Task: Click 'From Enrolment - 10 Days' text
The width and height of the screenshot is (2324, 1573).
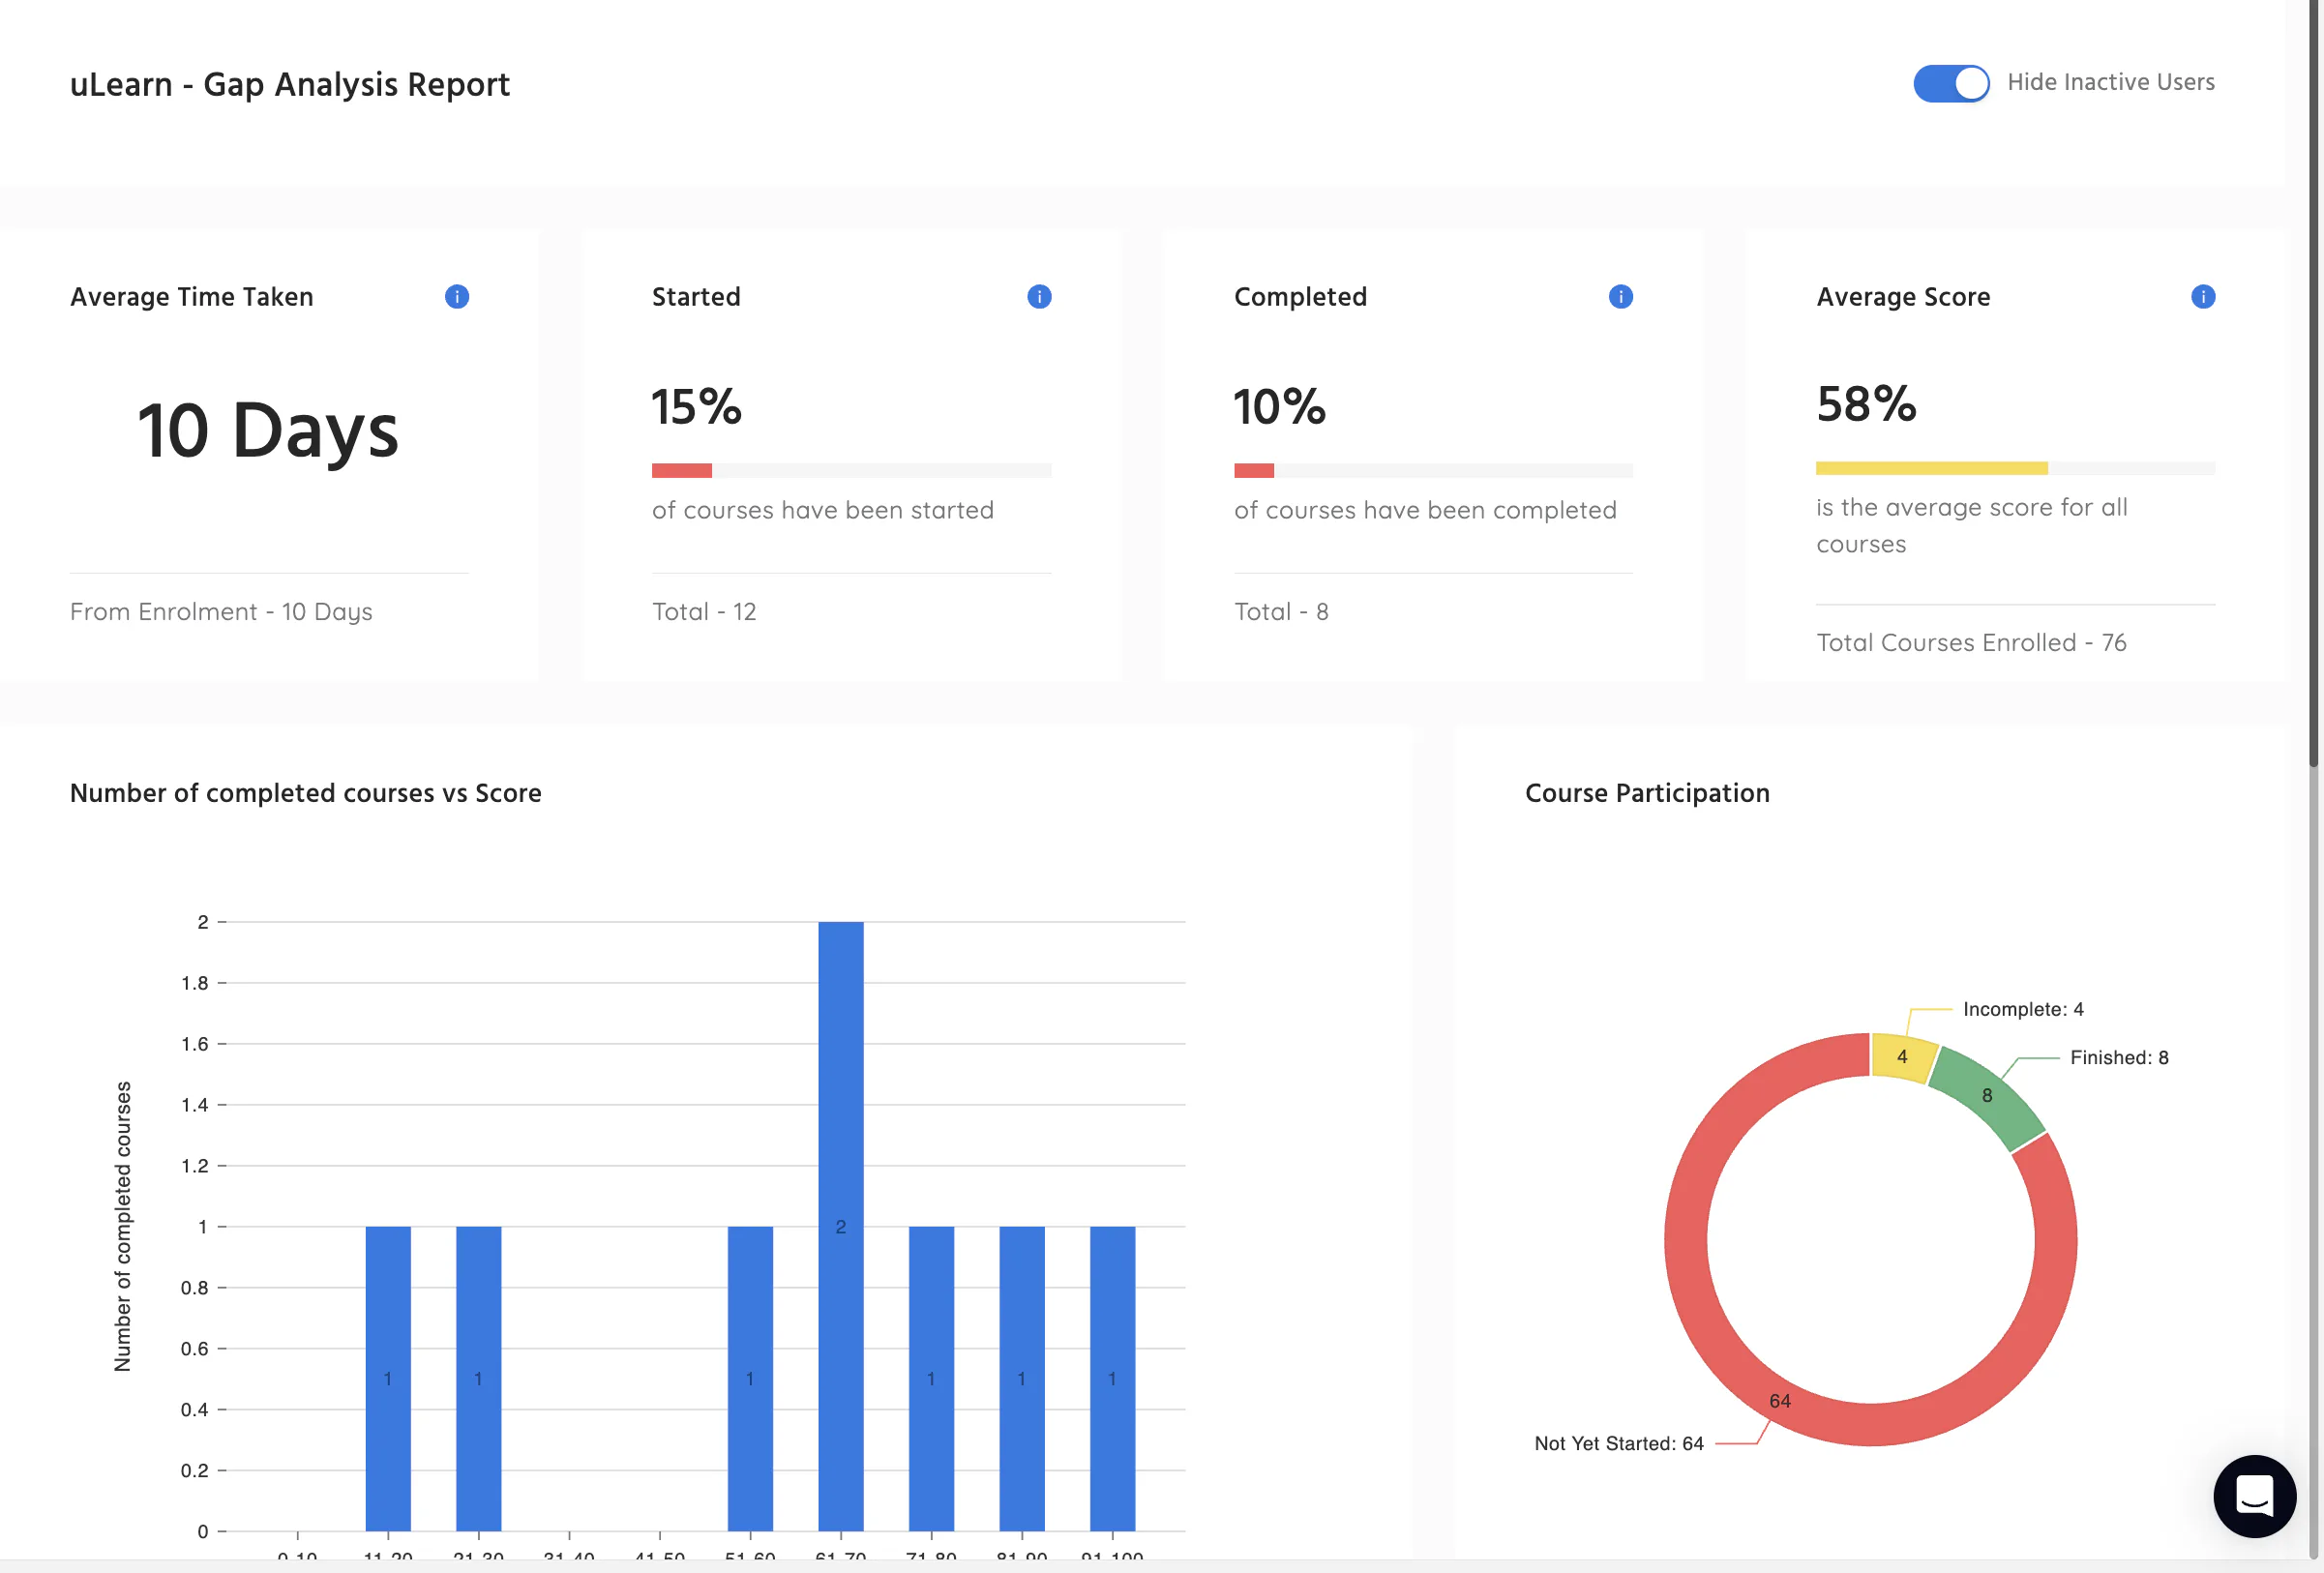Action: tap(221, 612)
